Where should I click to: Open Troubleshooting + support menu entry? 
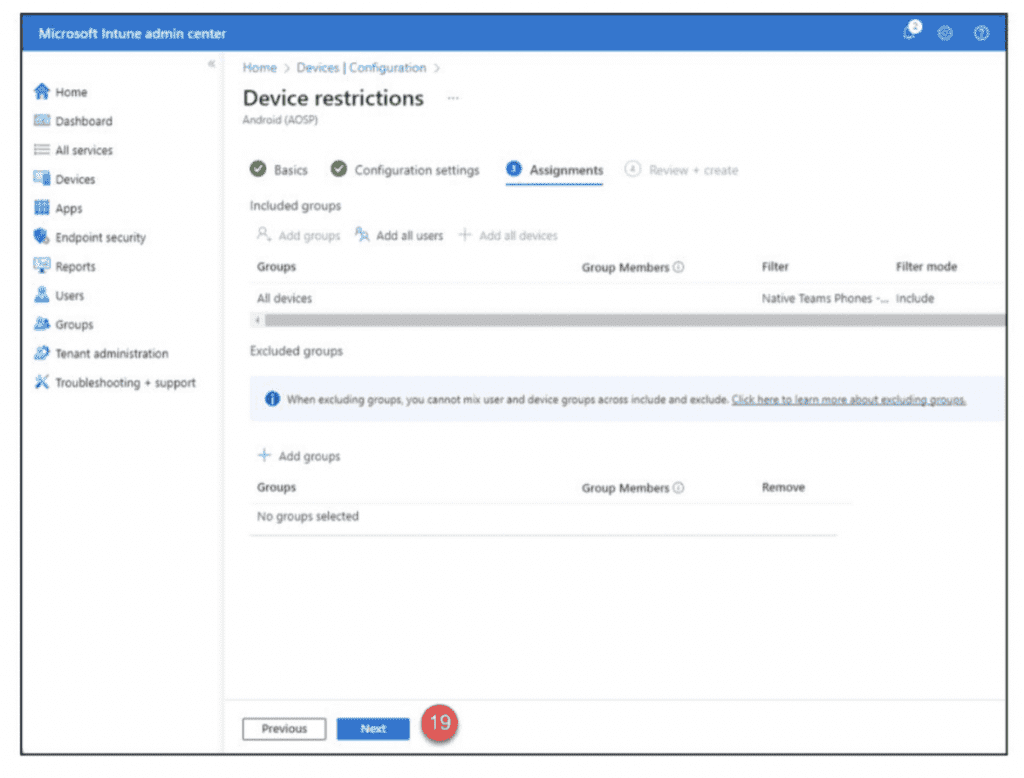coord(125,383)
